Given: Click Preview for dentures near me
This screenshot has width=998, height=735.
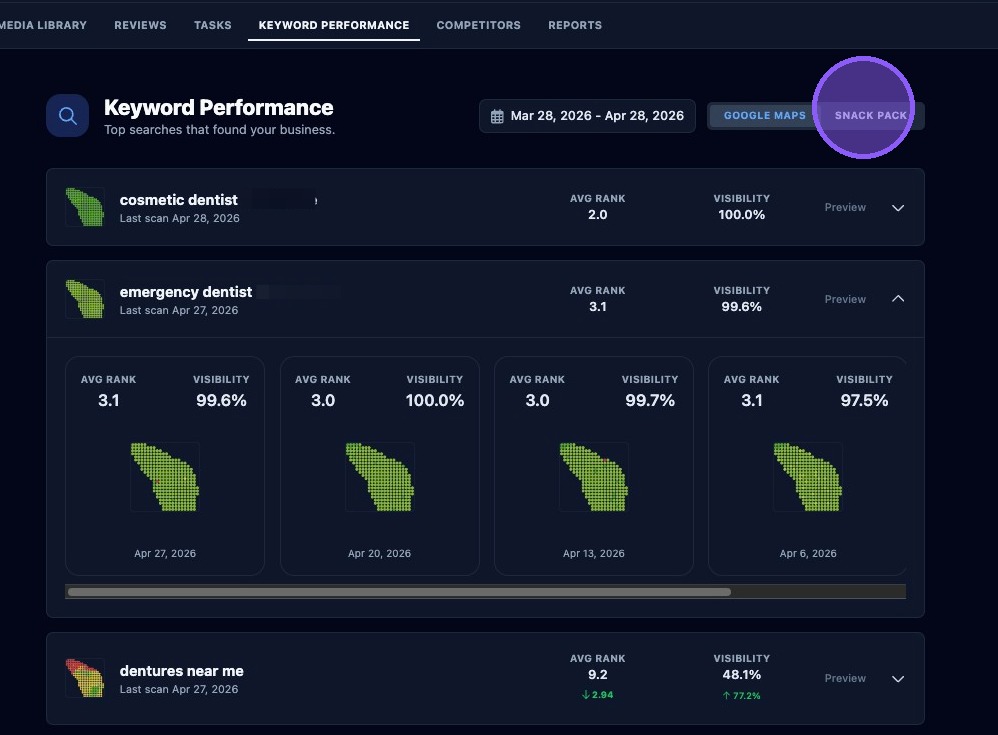Looking at the screenshot, I should click(x=845, y=678).
